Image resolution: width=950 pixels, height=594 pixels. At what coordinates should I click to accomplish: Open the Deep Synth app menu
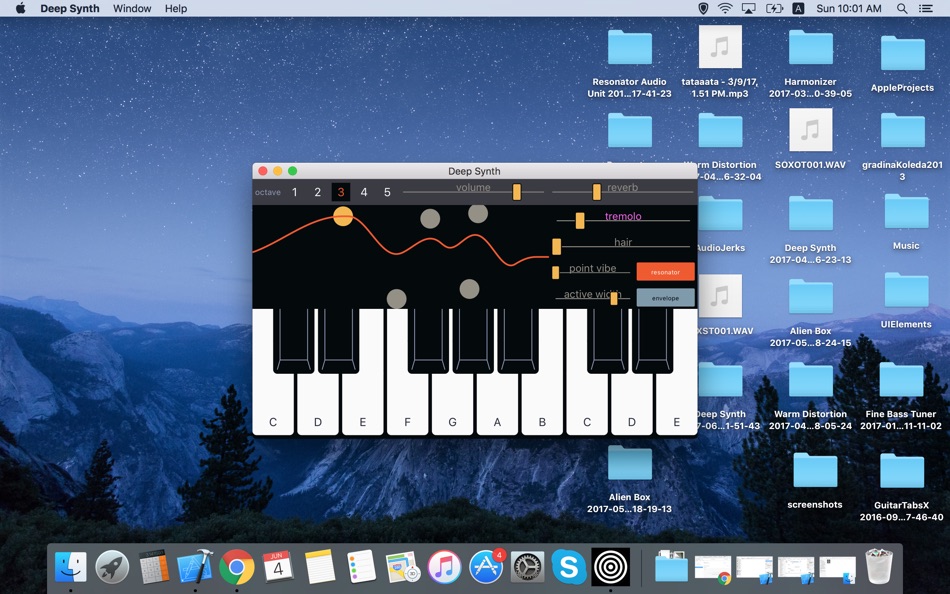(x=70, y=8)
